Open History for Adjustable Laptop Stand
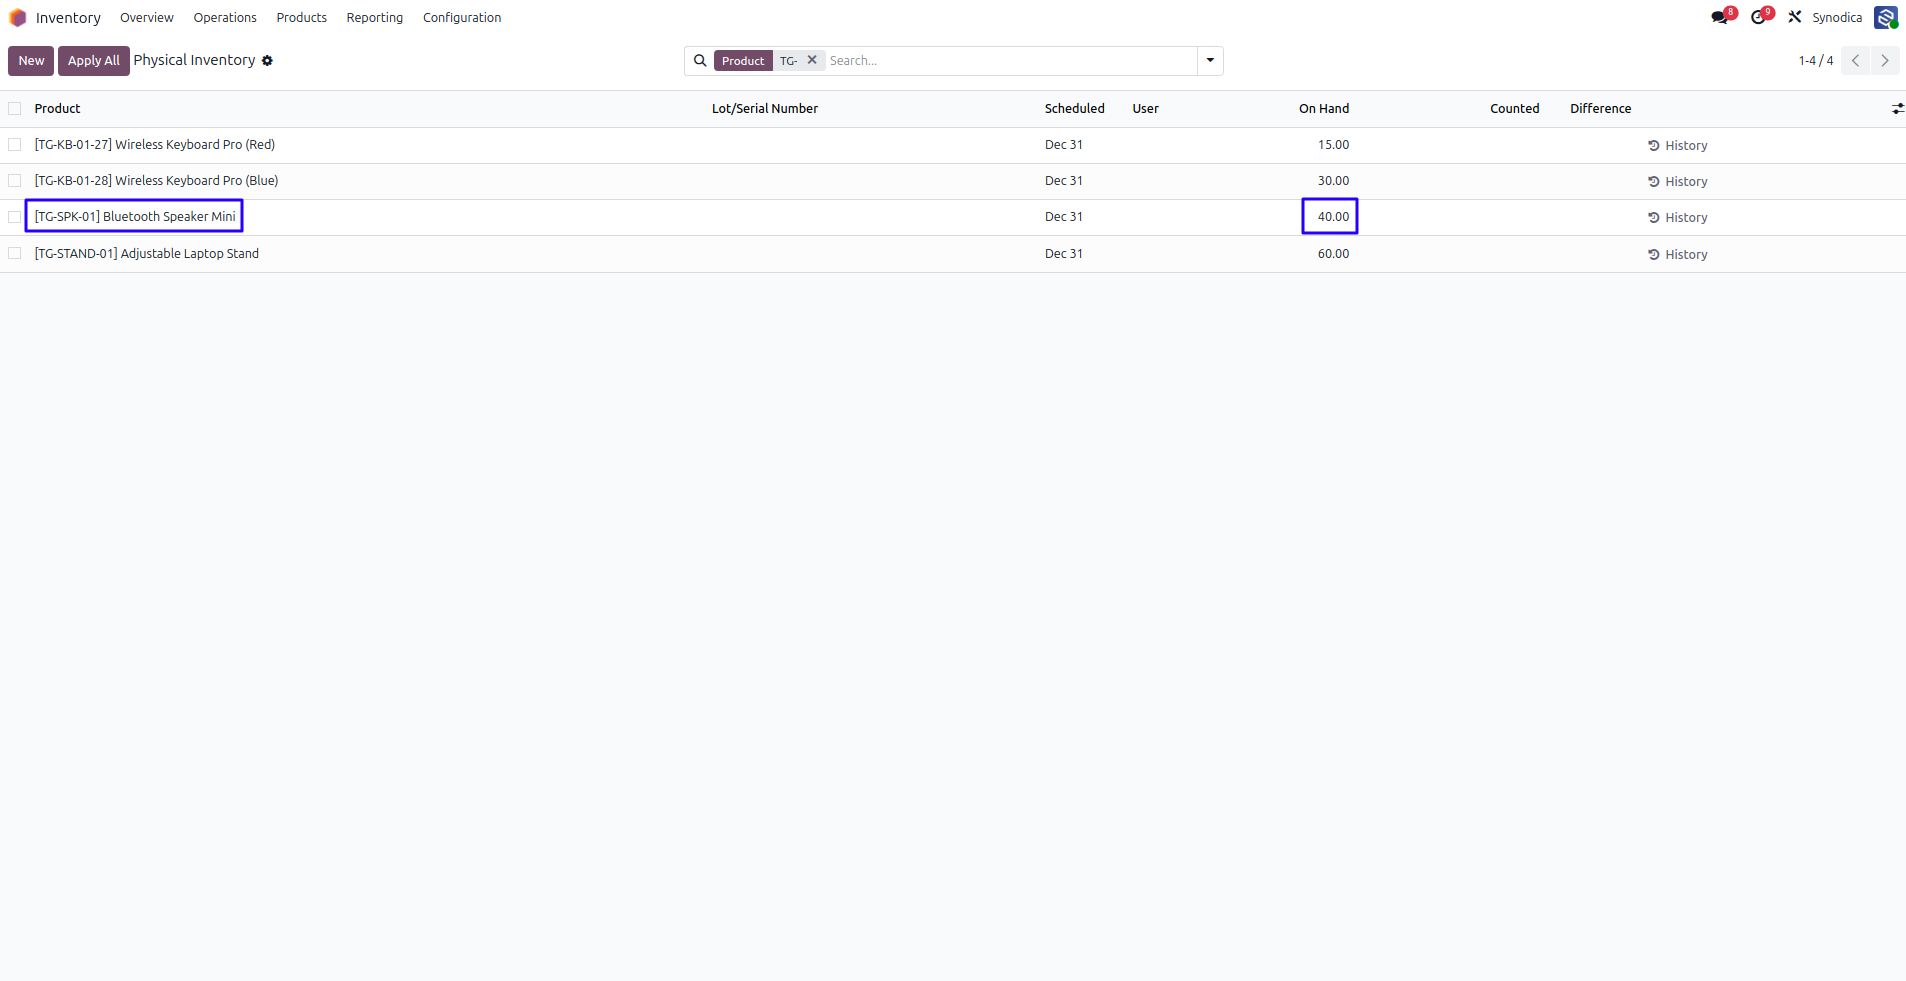The height and width of the screenshot is (981, 1906). coord(1677,255)
